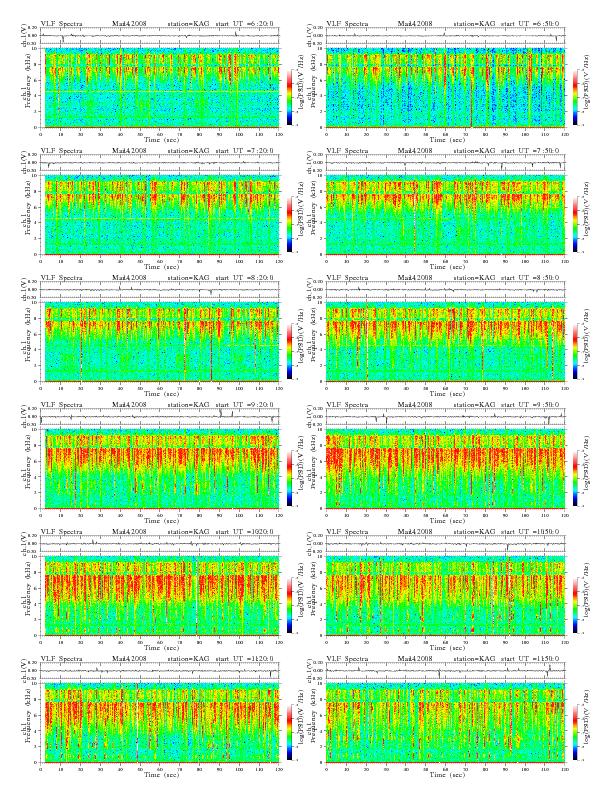
Task: Select the color bar beside the 9:20 spectrogram
Action: 289,478
